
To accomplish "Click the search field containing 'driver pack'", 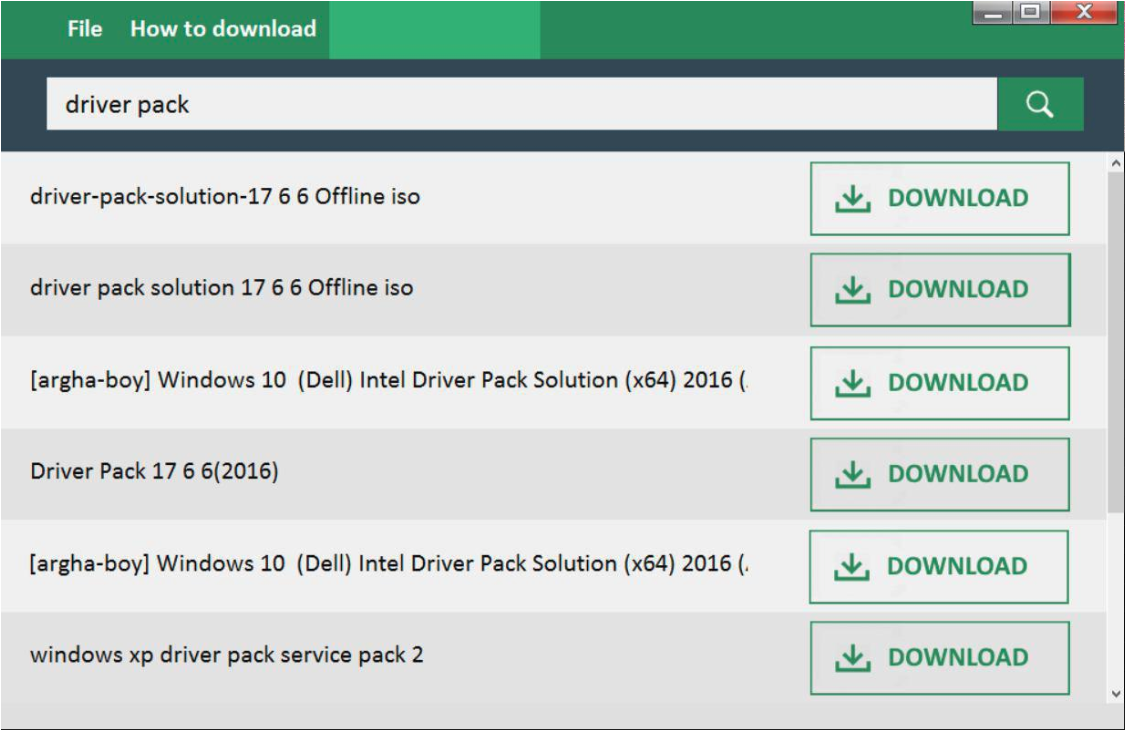I will 522,104.
